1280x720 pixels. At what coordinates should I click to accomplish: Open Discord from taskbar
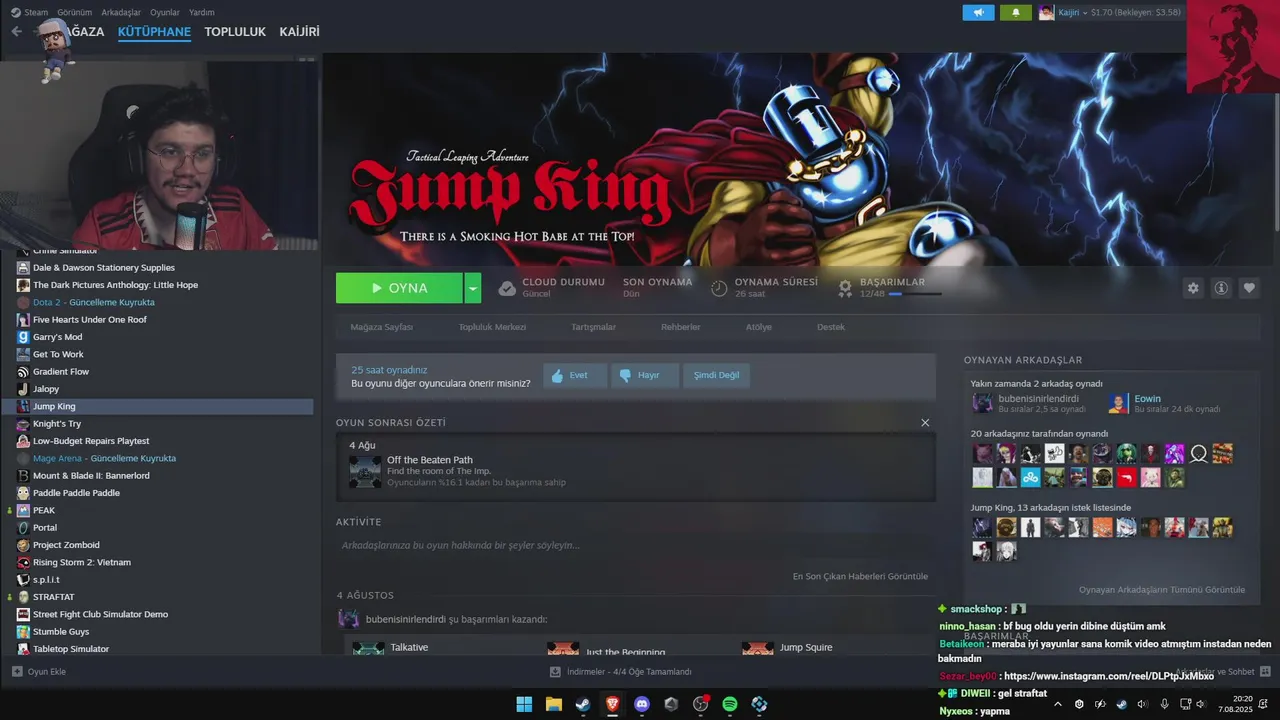(x=642, y=704)
